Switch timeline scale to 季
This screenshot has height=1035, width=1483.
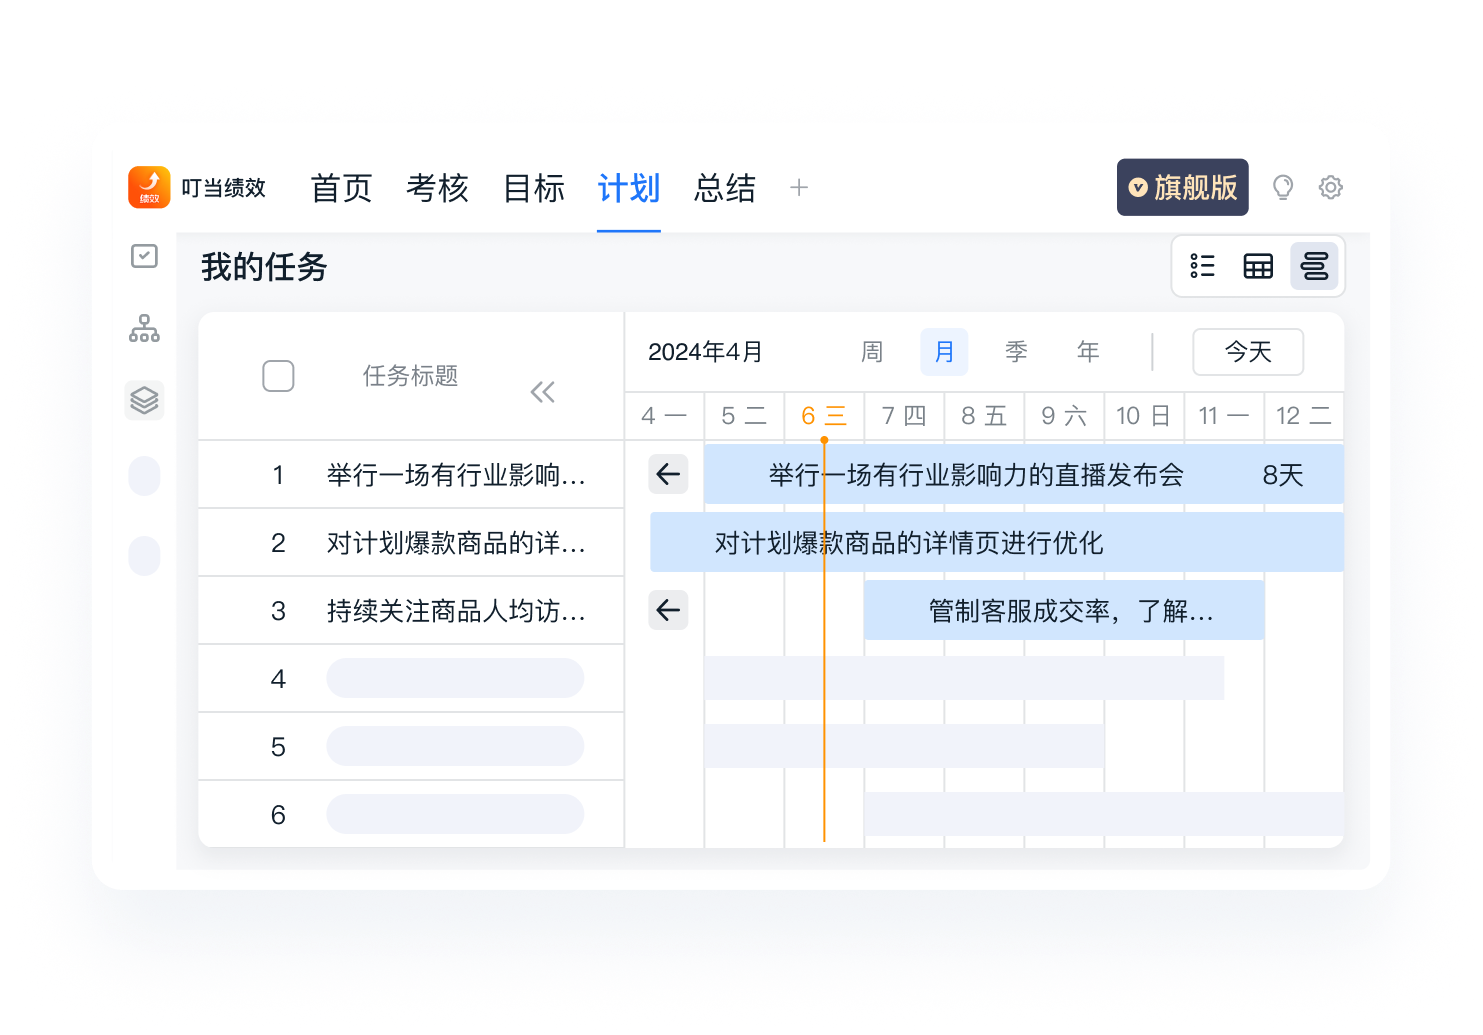(1016, 352)
